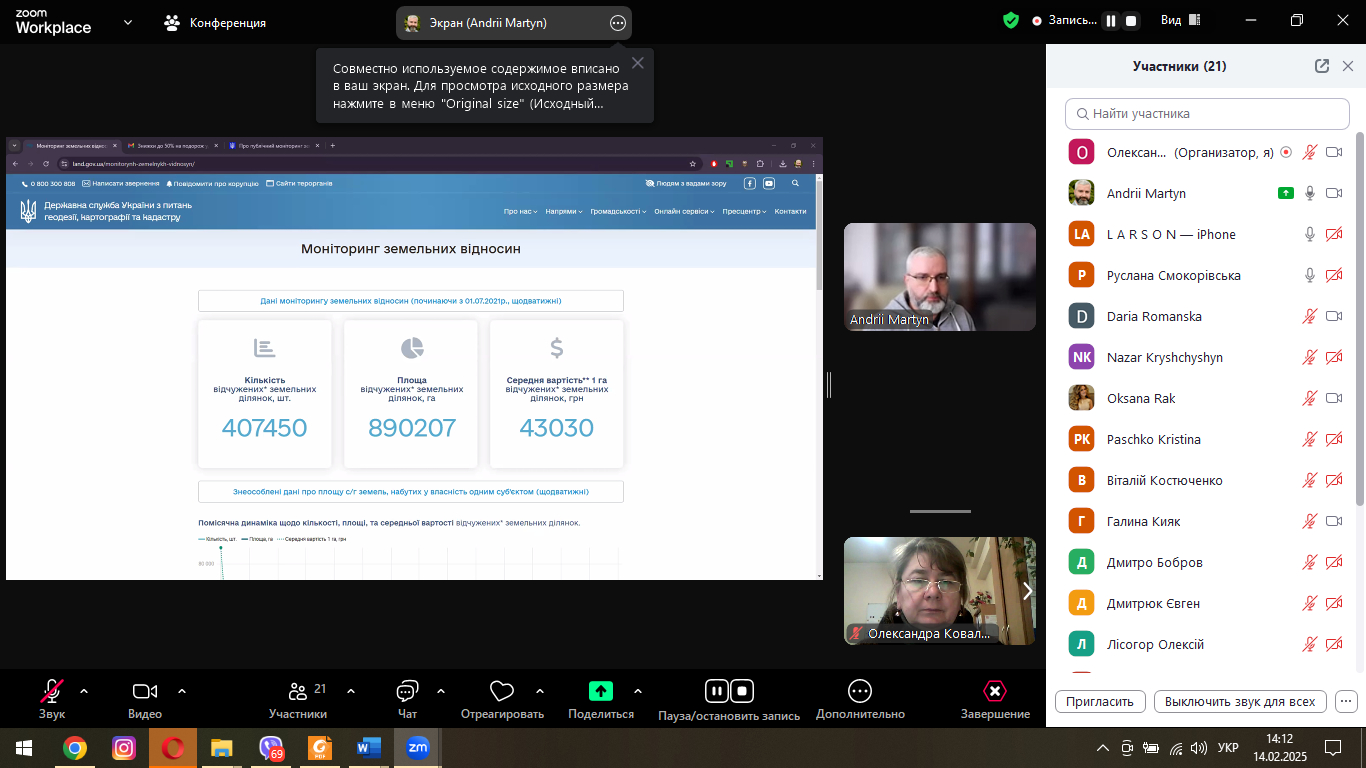Click the Participants icon in toolbar
Image resolution: width=1366 pixels, height=768 pixels.
click(x=298, y=692)
